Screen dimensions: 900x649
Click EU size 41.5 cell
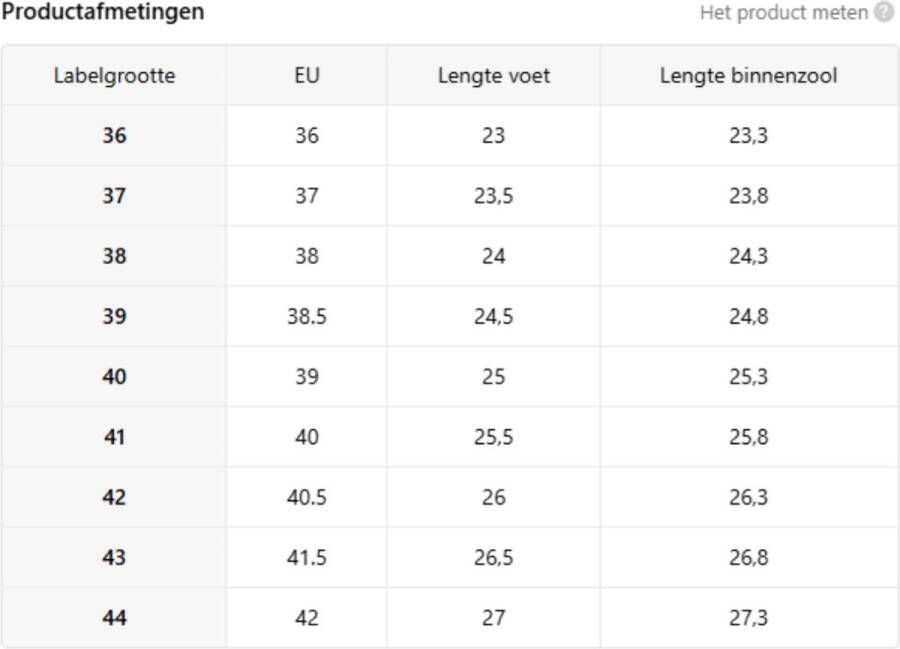click(x=307, y=558)
